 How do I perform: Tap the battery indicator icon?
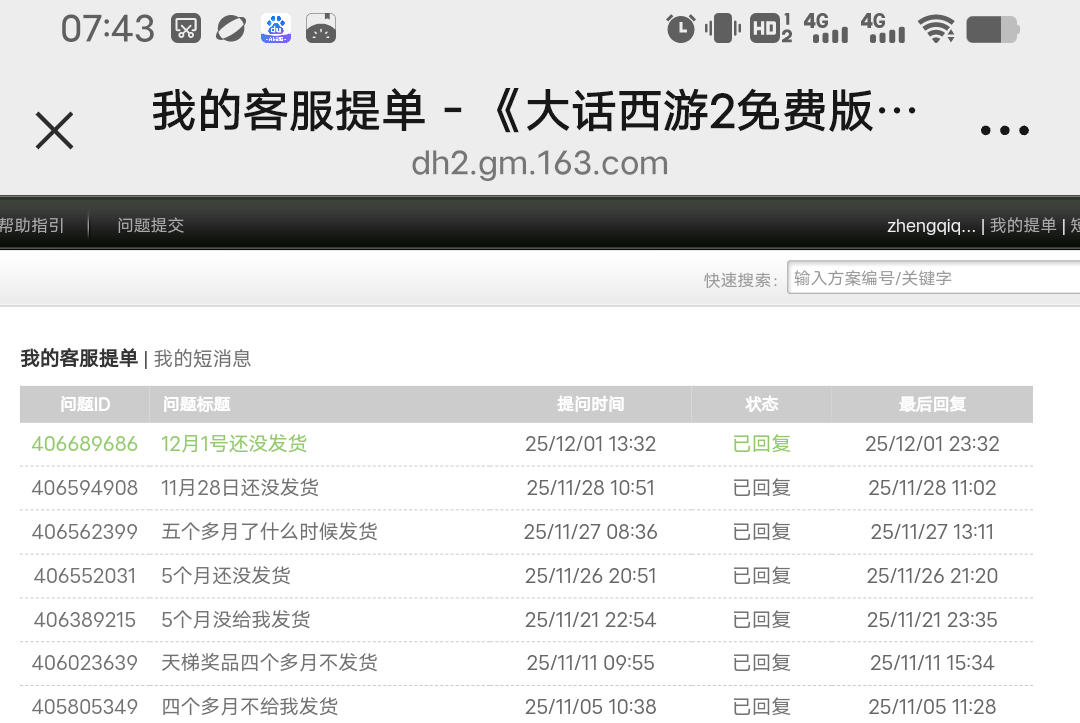click(x=992, y=29)
